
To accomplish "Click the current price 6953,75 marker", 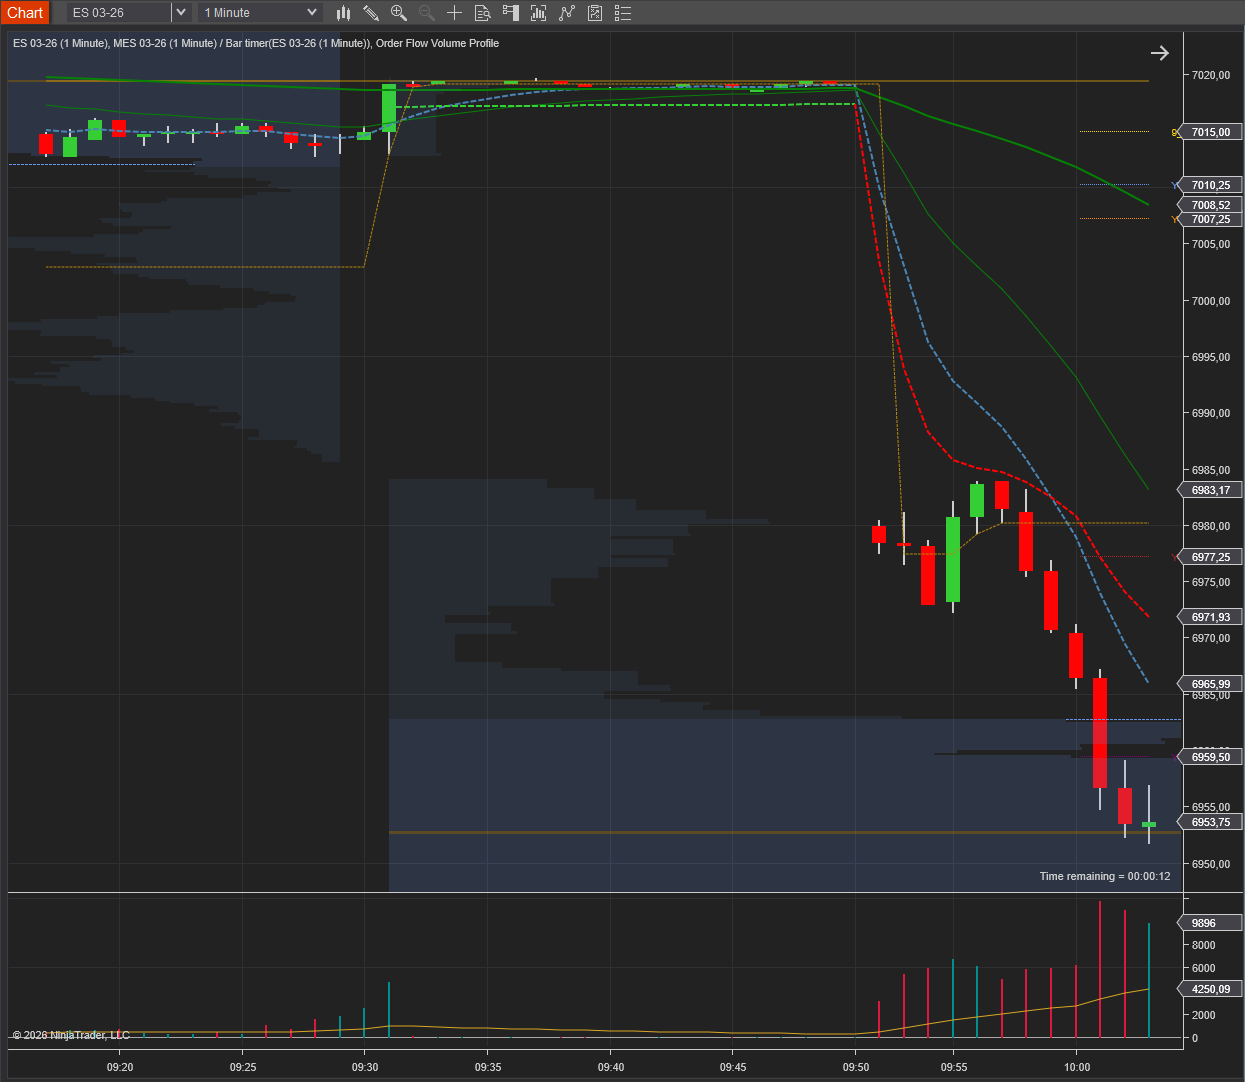I will [x=1211, y=822].
